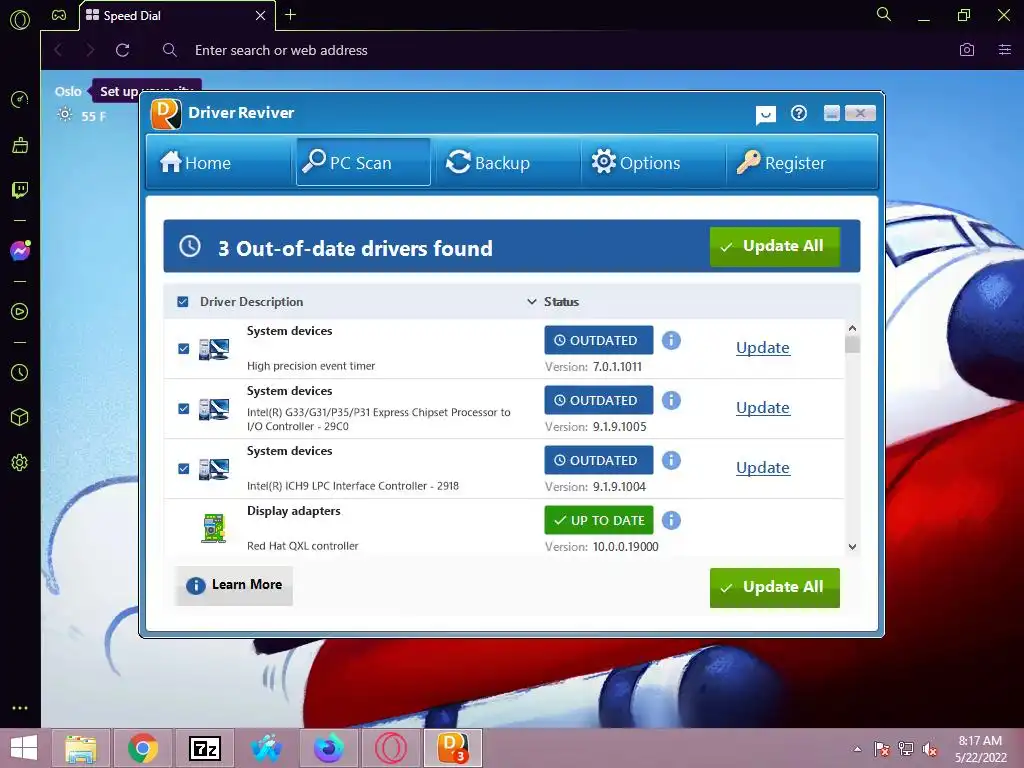The image size is (1024, 768).
Task: Show hidden system tray icons
Action: point(857,749)
